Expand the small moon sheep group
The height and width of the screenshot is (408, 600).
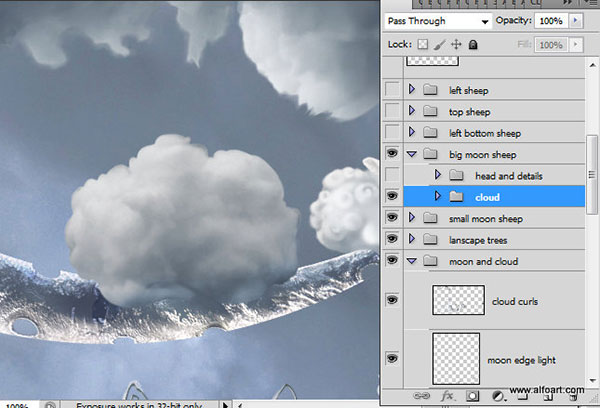(412, 217)
